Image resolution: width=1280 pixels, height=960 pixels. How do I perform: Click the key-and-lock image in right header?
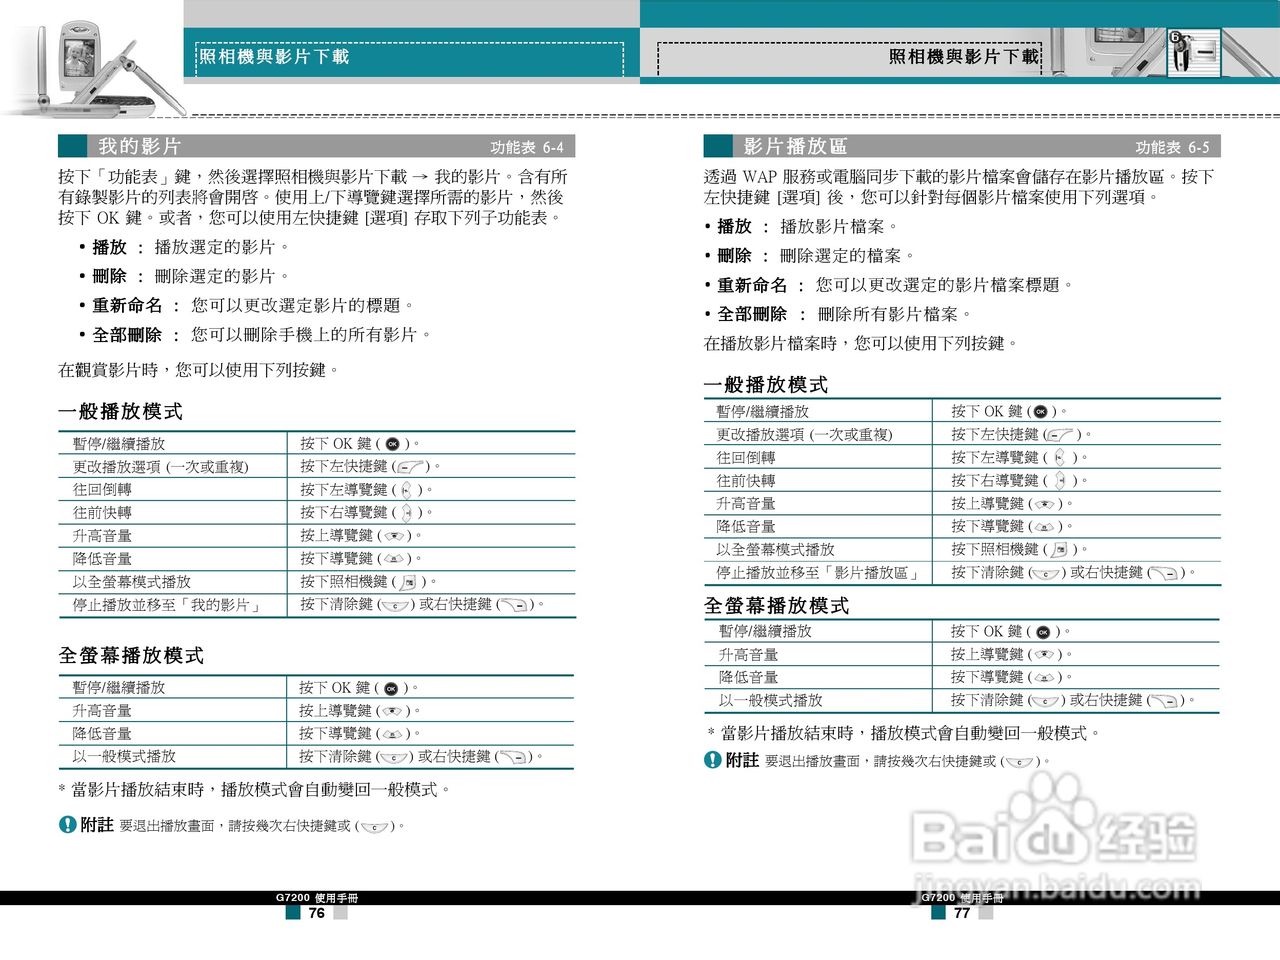point(1194,52)
